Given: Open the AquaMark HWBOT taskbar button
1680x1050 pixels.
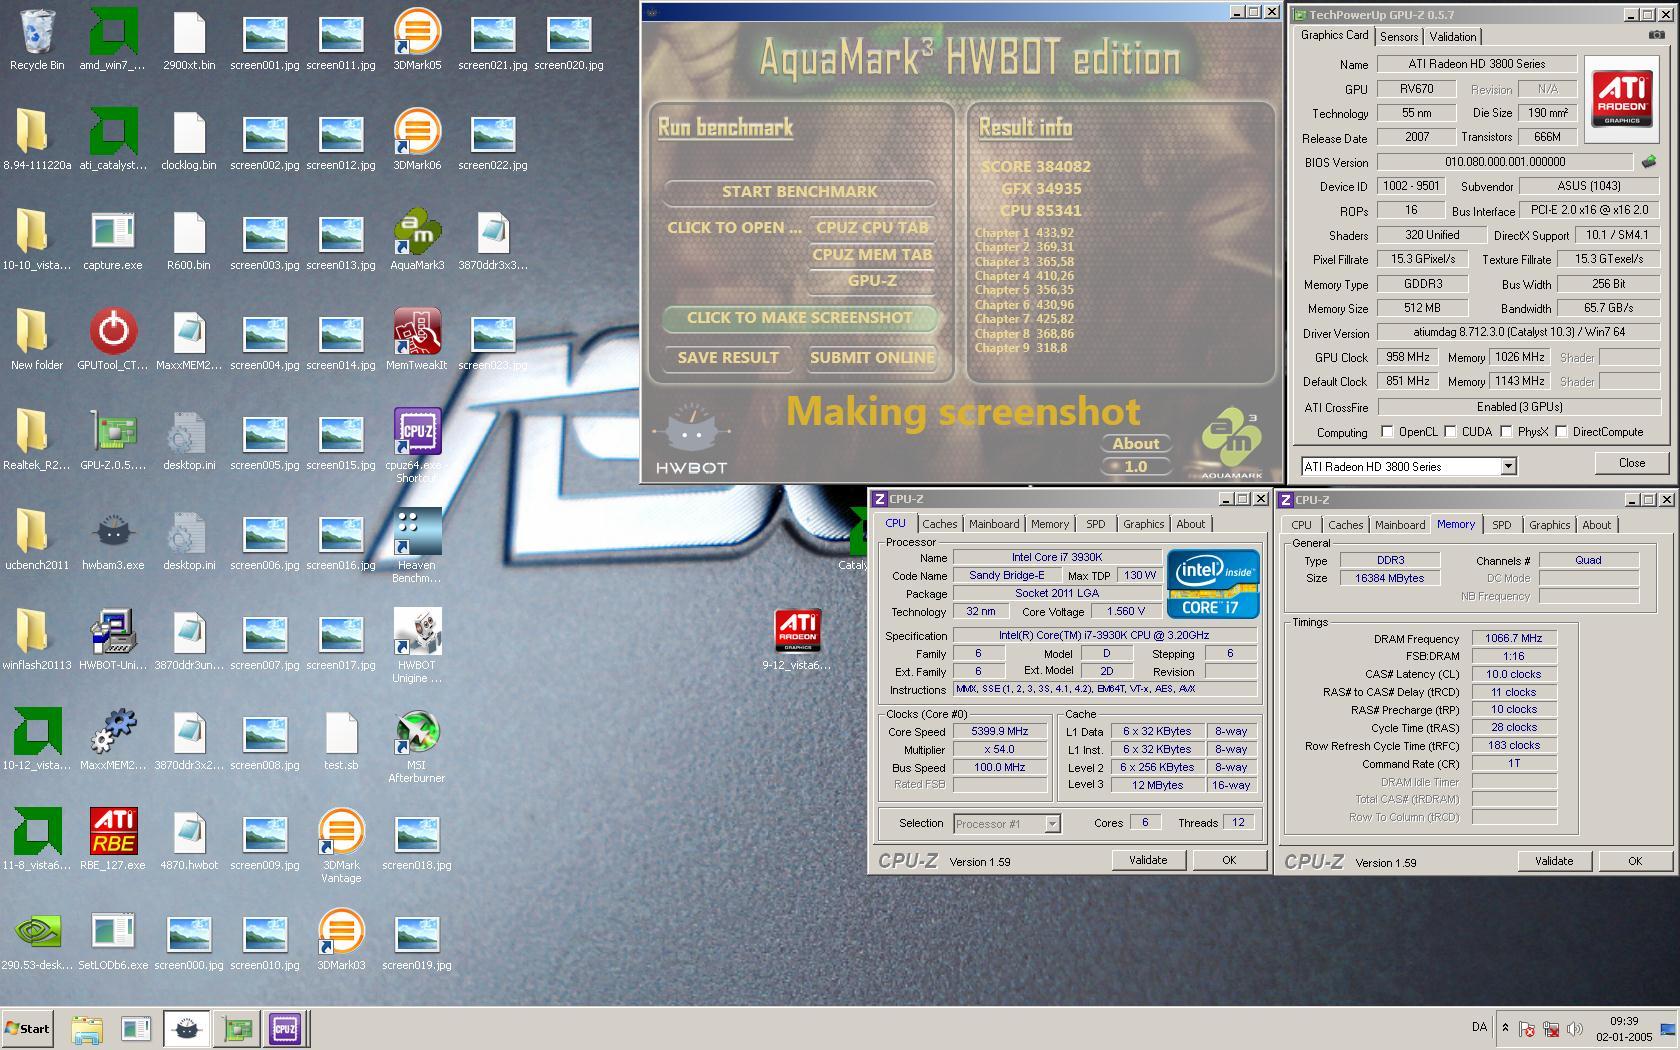Looking at the screenshot, I should click(186, 1028).
